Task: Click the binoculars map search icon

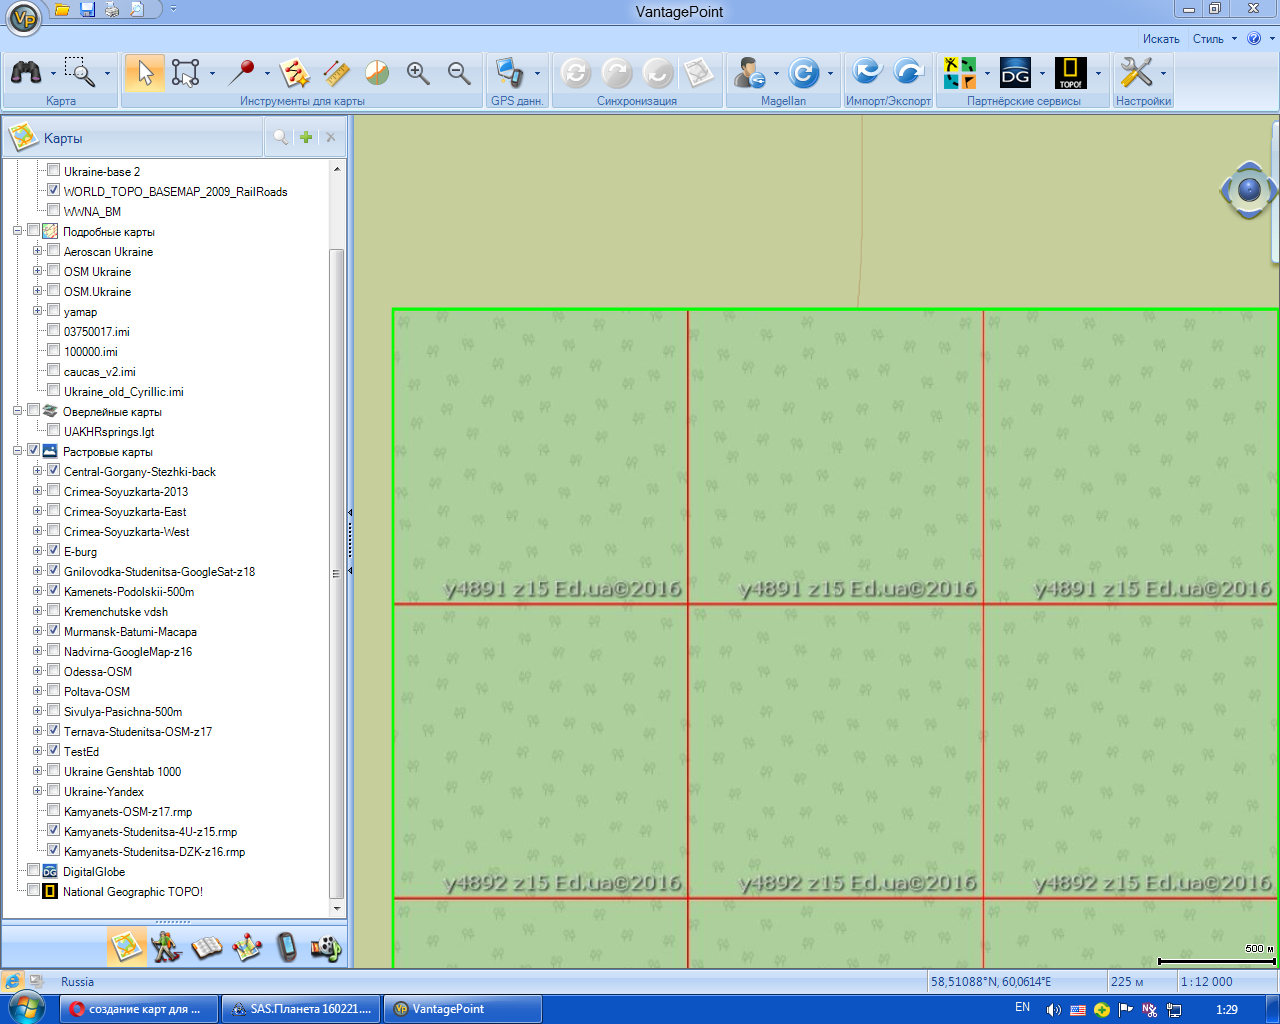Action: [26, 73]
